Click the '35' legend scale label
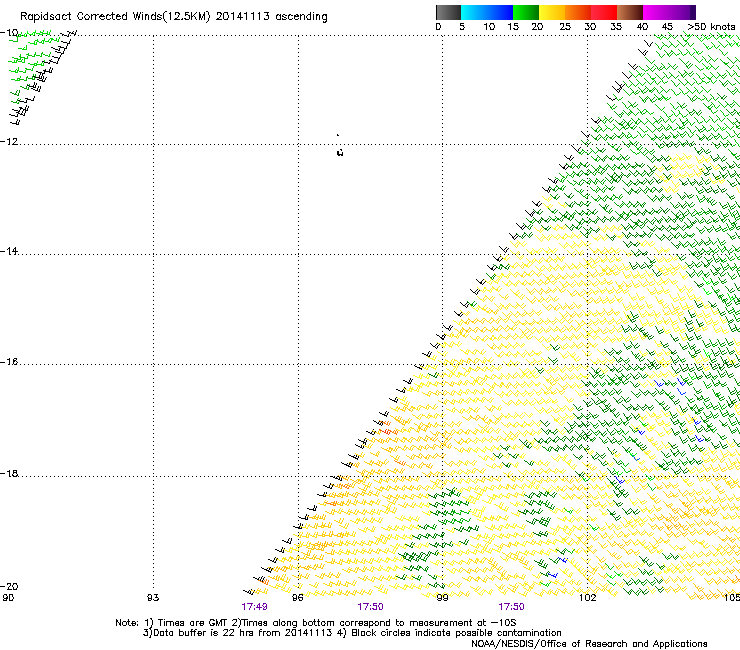Screen dimensions: 740x650 pos(616,27)
